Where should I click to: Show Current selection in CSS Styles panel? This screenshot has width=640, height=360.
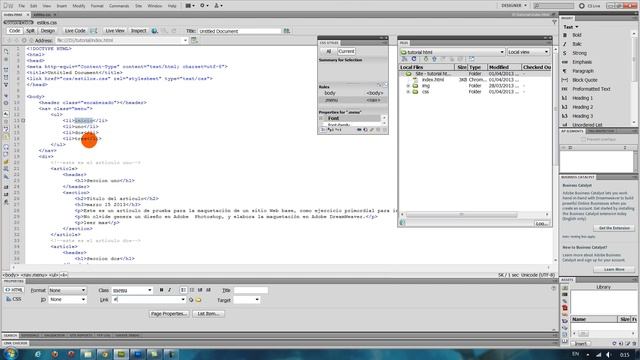point(346,51)
